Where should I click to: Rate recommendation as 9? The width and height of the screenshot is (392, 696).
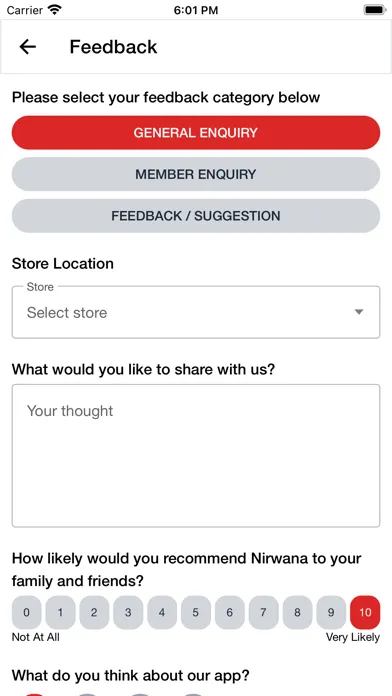pyautogui.click(x=331, y=613)
